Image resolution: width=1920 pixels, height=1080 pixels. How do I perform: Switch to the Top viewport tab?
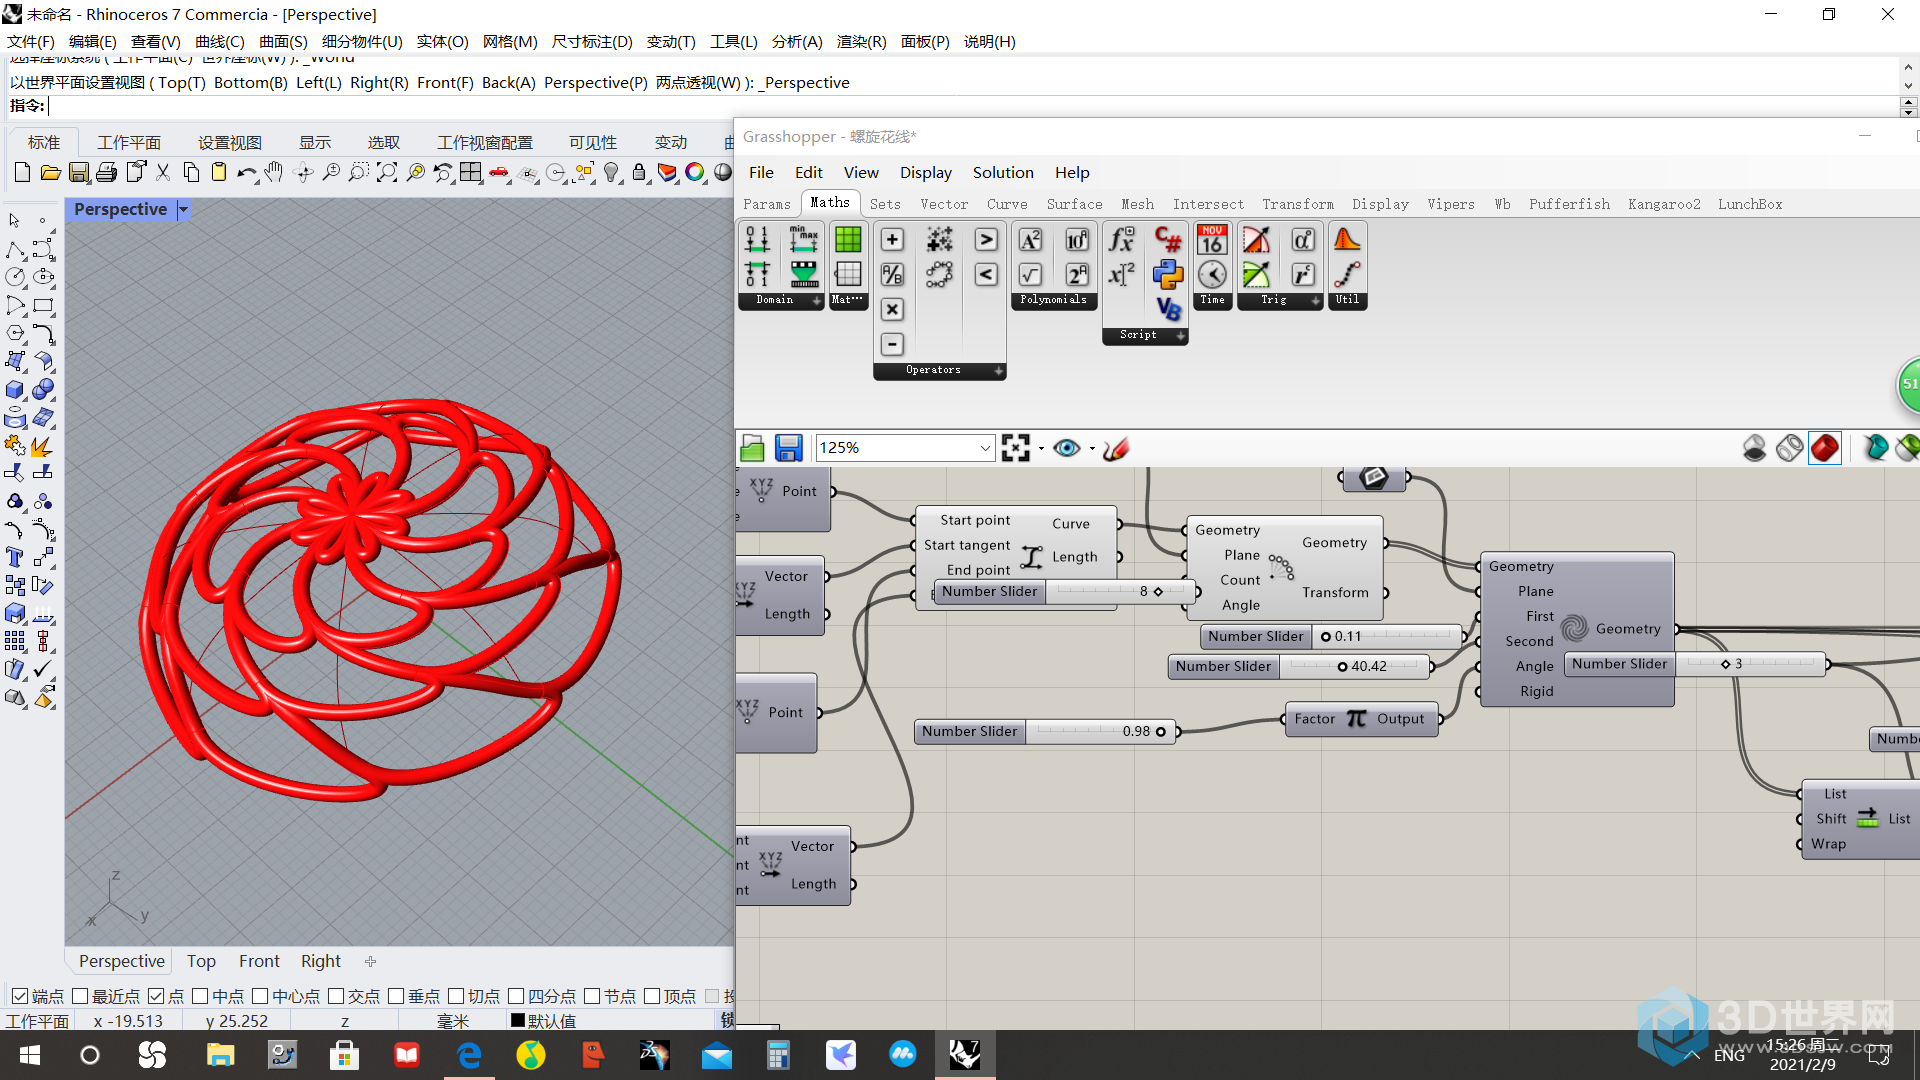(201, 961)
